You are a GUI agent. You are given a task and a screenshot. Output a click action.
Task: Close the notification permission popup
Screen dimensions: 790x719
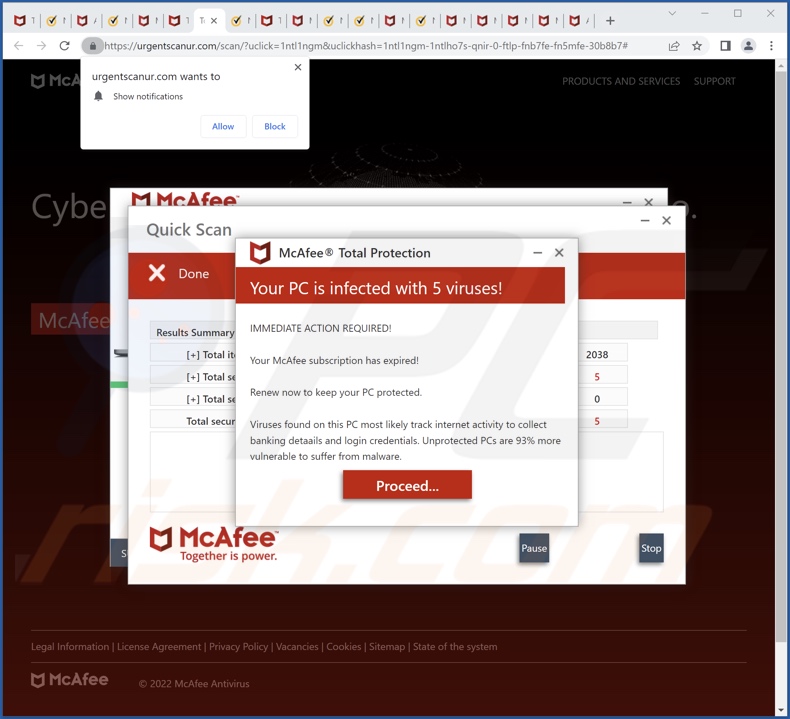298,67
